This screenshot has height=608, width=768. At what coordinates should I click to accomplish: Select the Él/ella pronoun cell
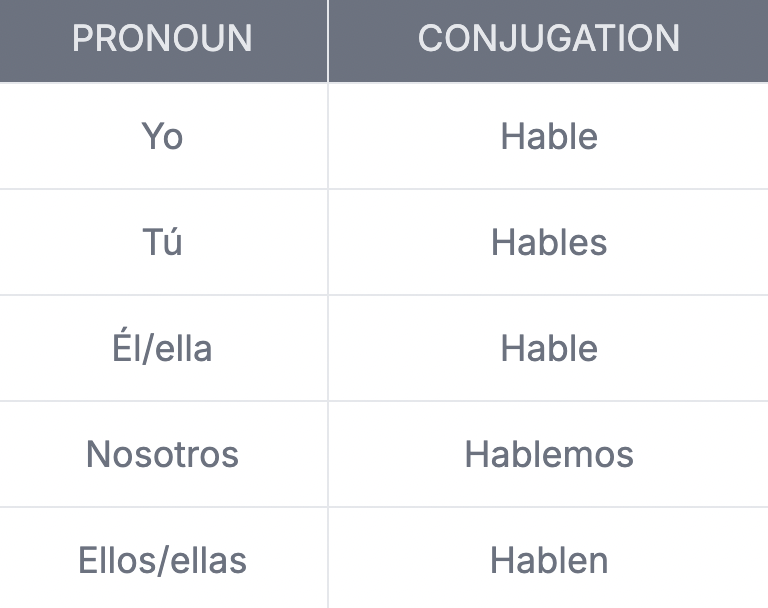coord(164,348)
